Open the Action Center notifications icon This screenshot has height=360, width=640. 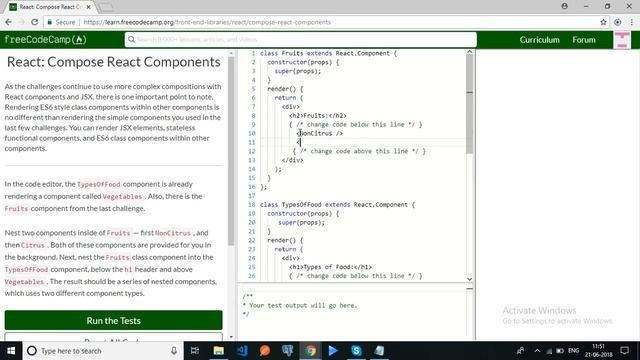[624, 351]
